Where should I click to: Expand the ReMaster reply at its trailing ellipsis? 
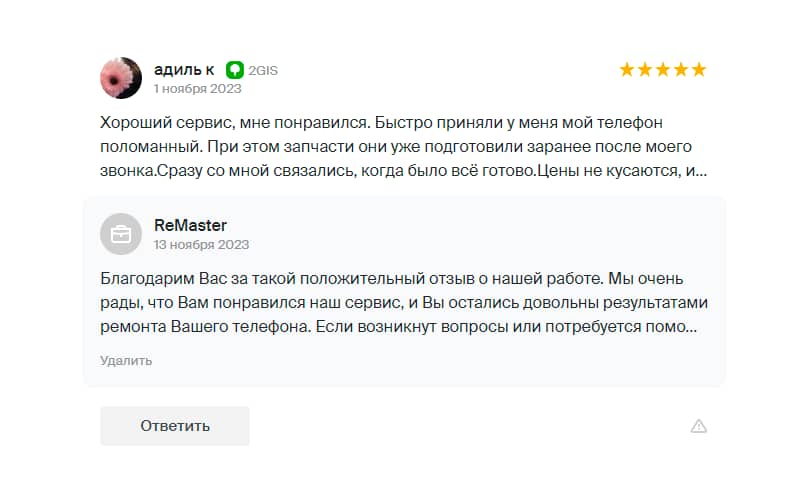[692, 326]
